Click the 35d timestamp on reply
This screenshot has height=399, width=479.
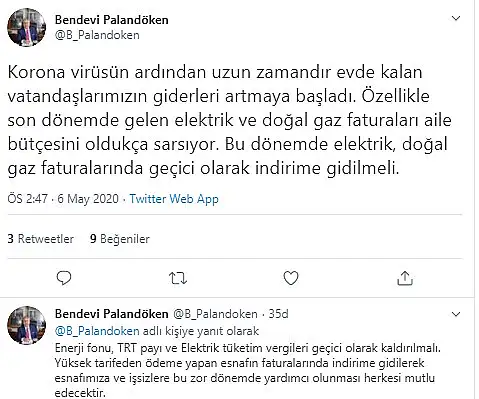[x=278, y=314]
